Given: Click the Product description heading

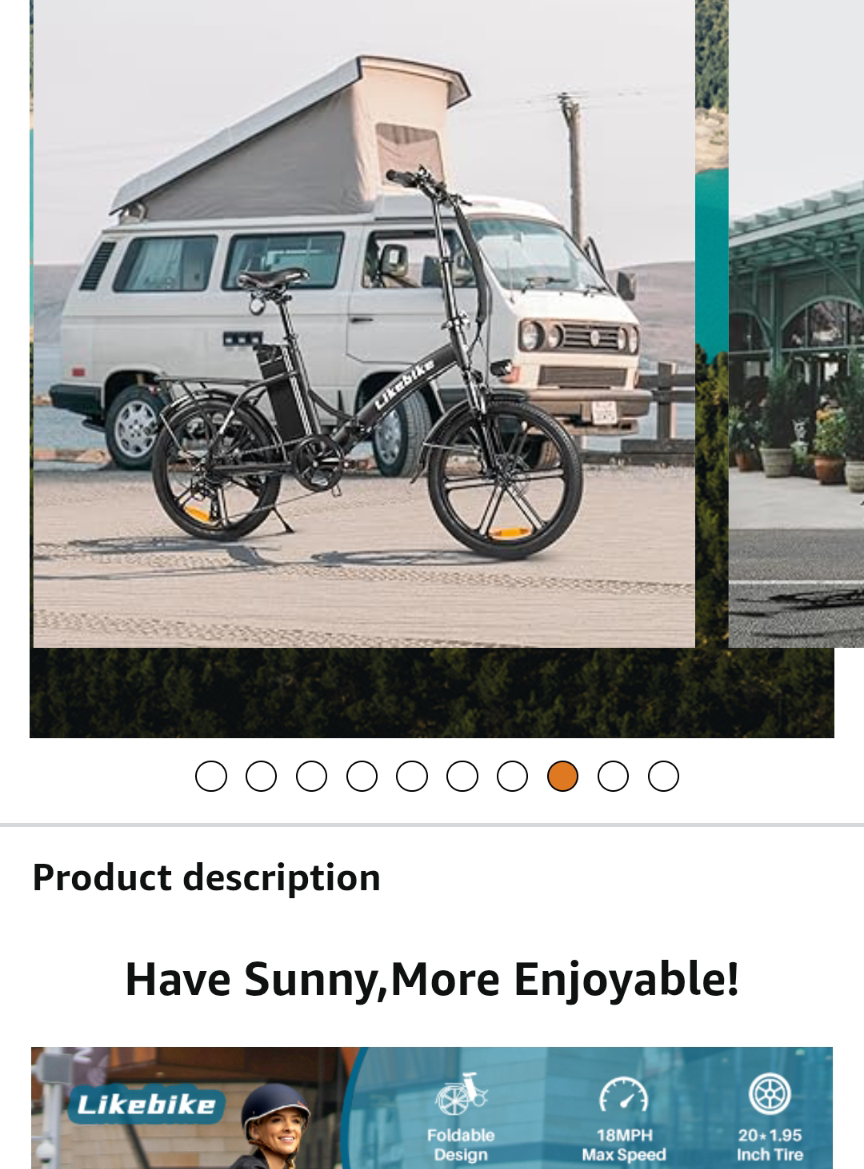Looking at the screenshot, I should [206, 877].
